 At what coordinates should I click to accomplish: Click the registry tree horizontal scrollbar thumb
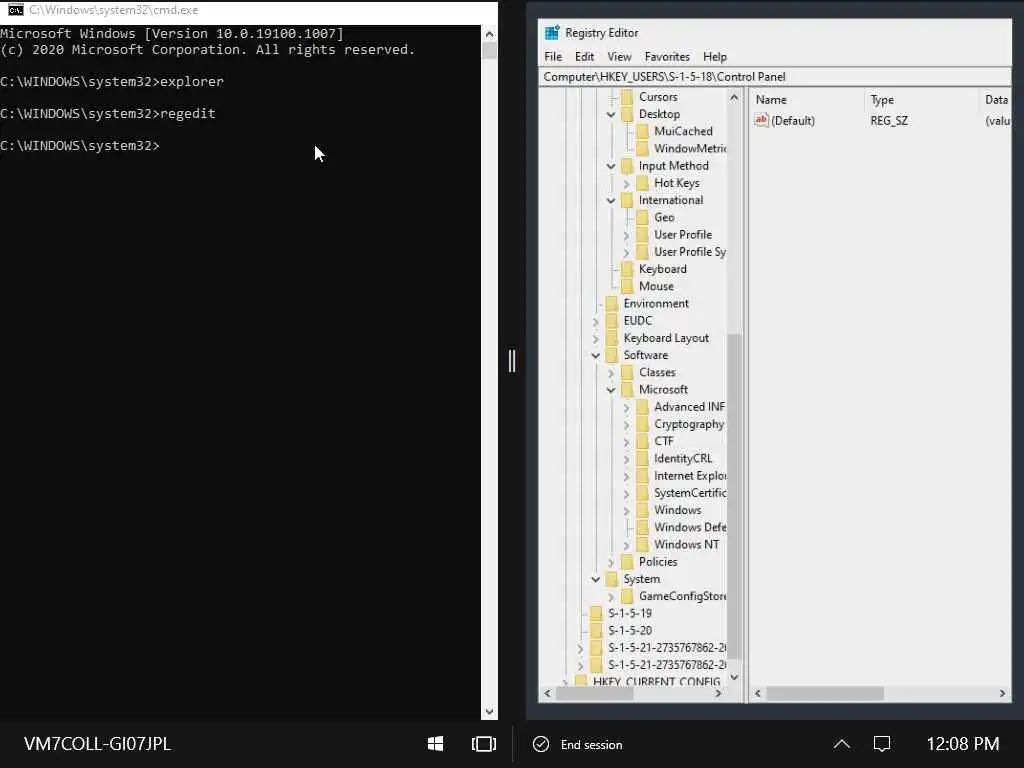pyautogui.click(x=594, y=694)
